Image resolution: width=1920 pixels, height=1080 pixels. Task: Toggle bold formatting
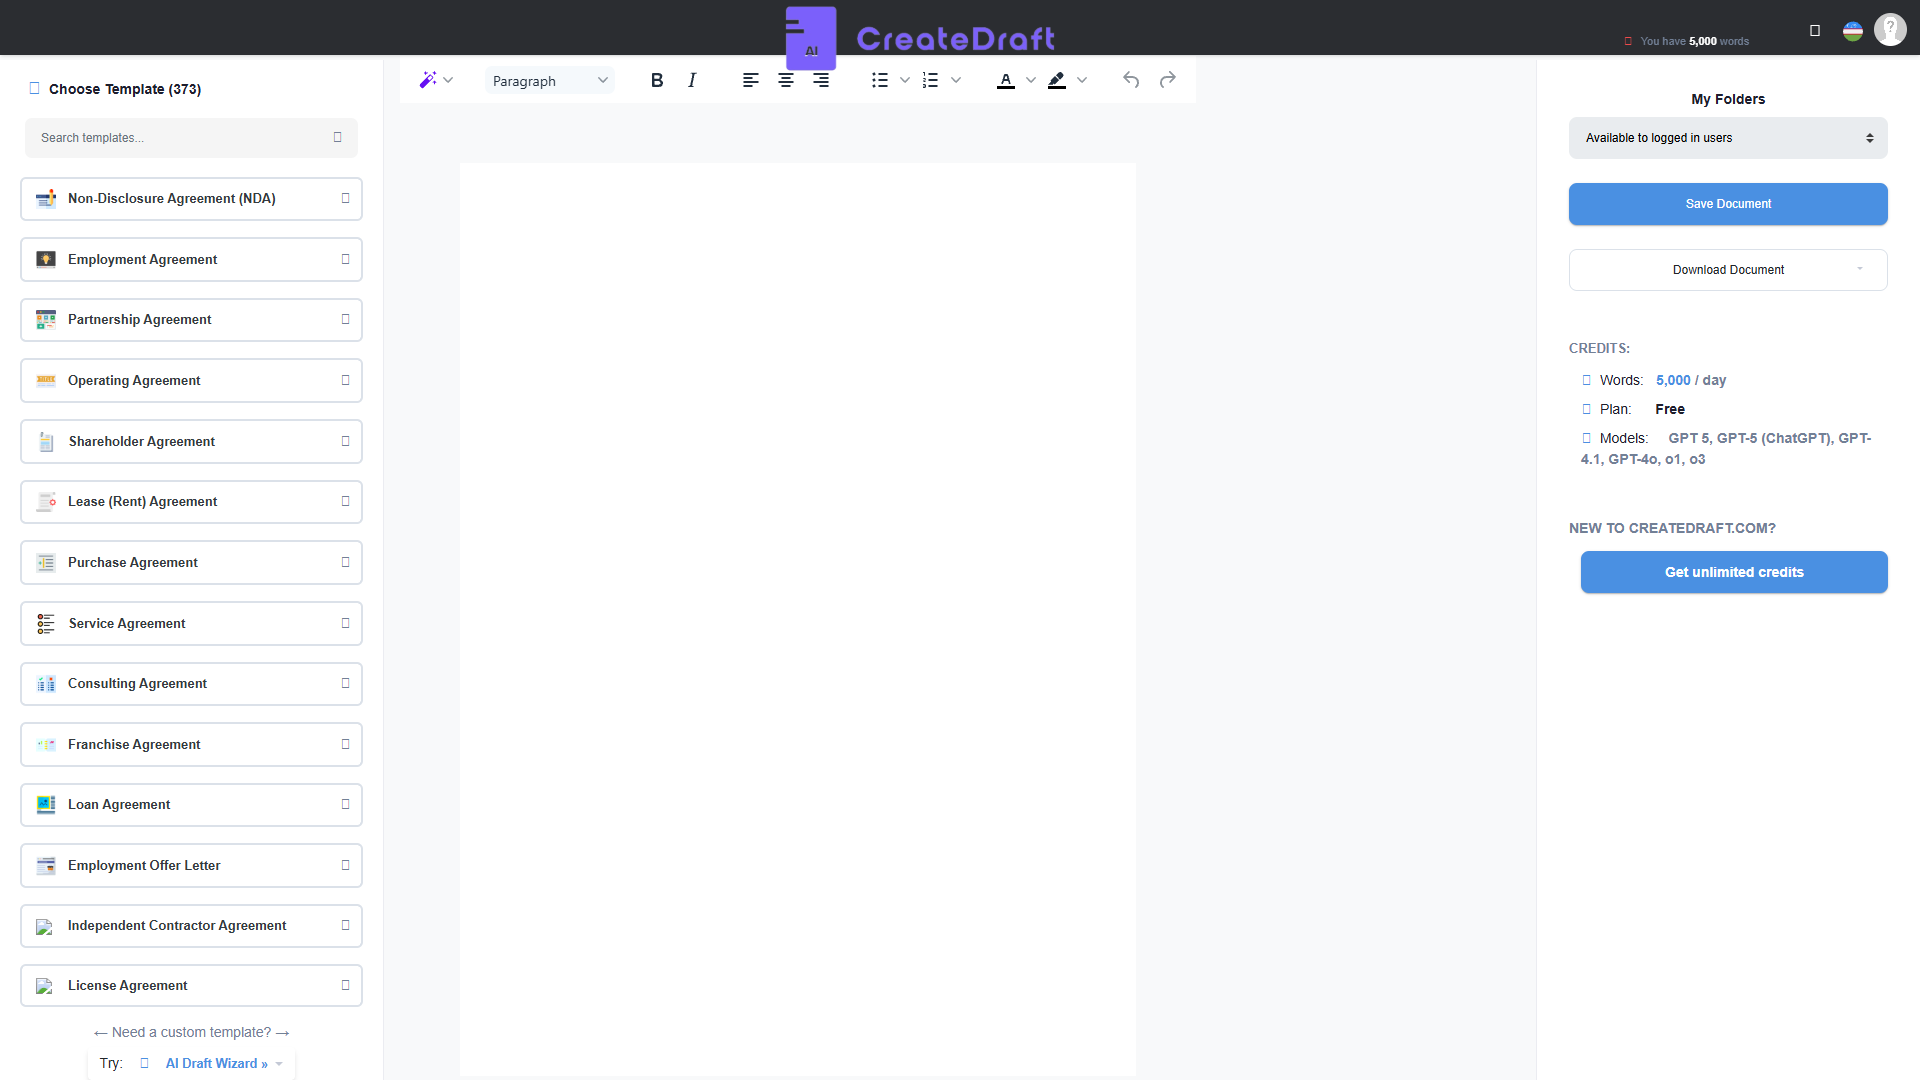click(x=657, y=80)
